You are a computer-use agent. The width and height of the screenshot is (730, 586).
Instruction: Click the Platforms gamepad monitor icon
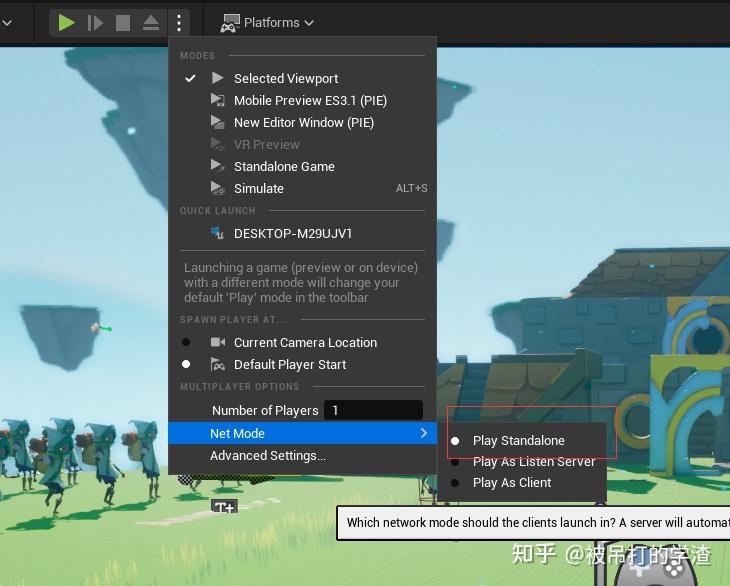[x=230, y=23]
